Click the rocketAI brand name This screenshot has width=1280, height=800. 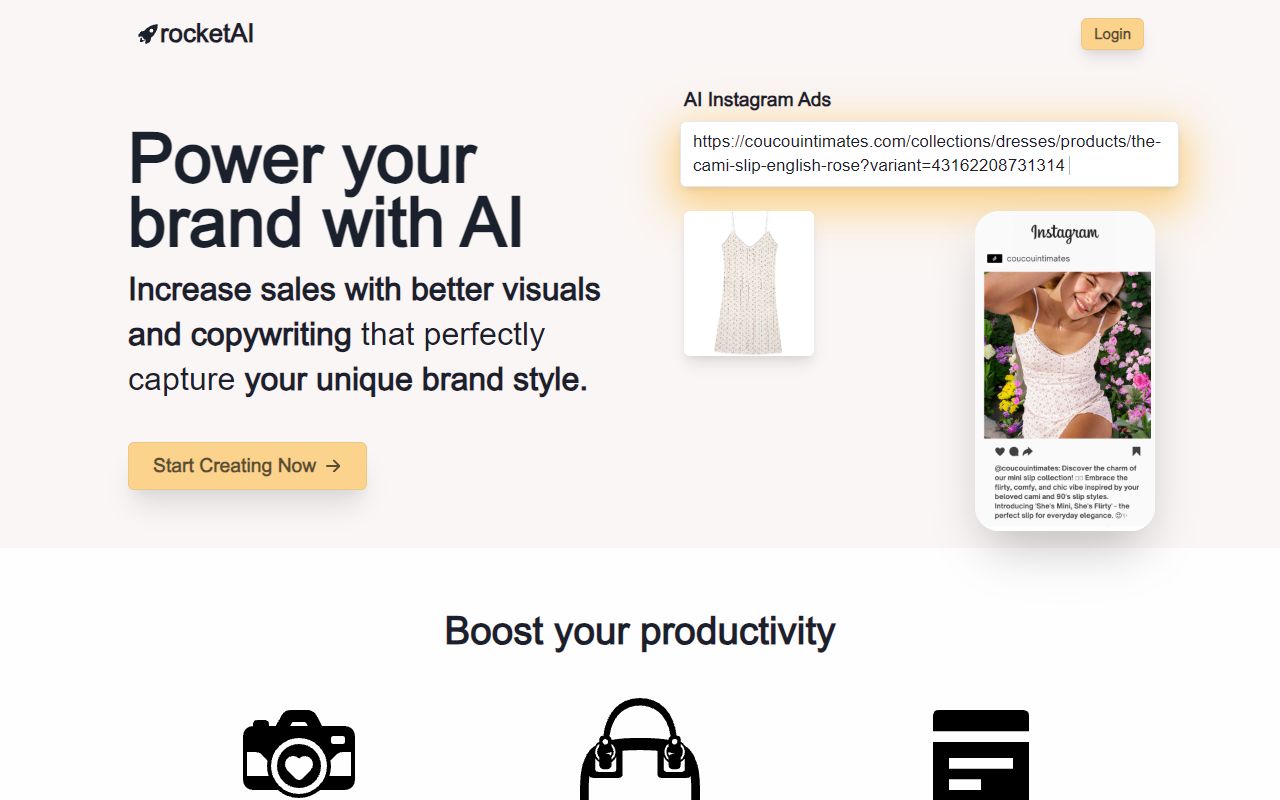[x=207, y=34]
